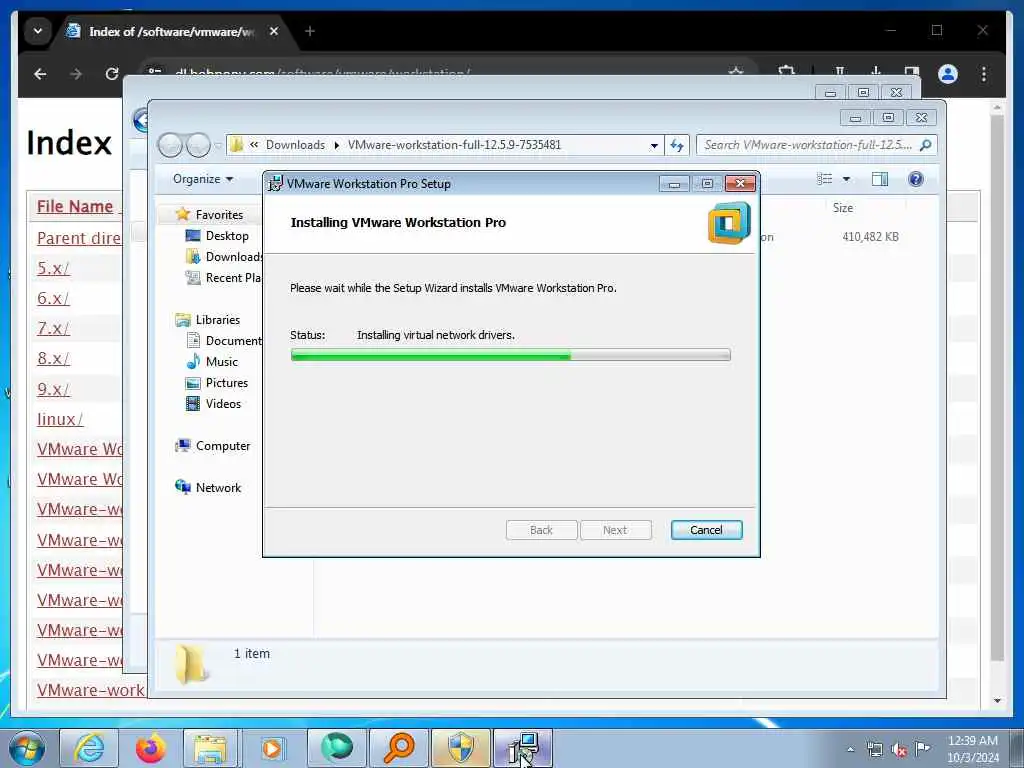Open the 8.x/ directory link
1024x768 pixels.
click(x=53, y=359)
